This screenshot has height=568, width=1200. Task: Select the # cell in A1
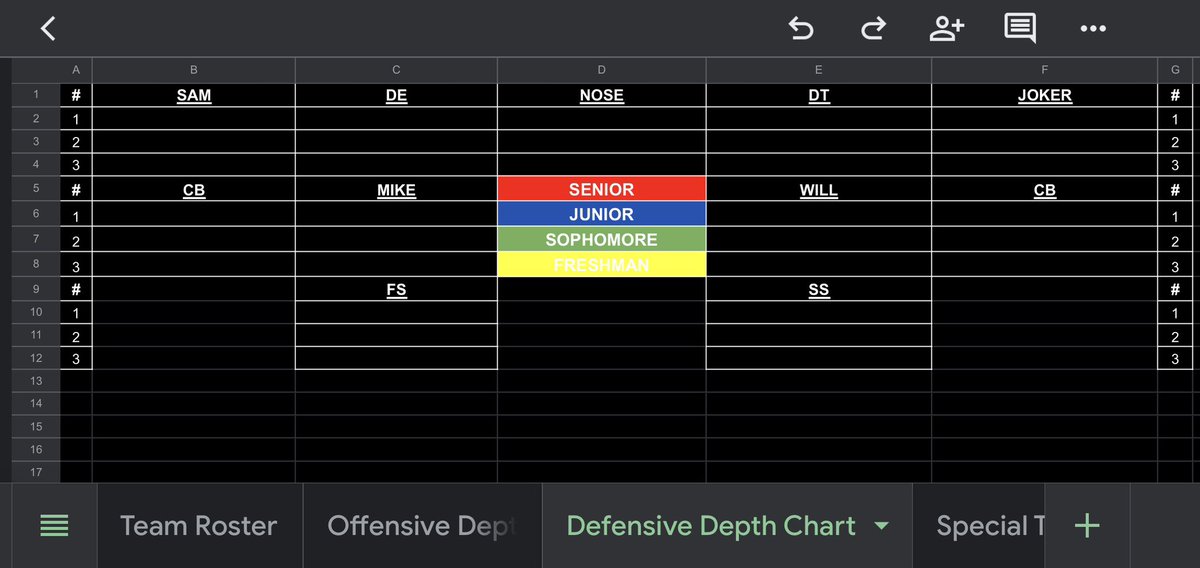point(76,95)
